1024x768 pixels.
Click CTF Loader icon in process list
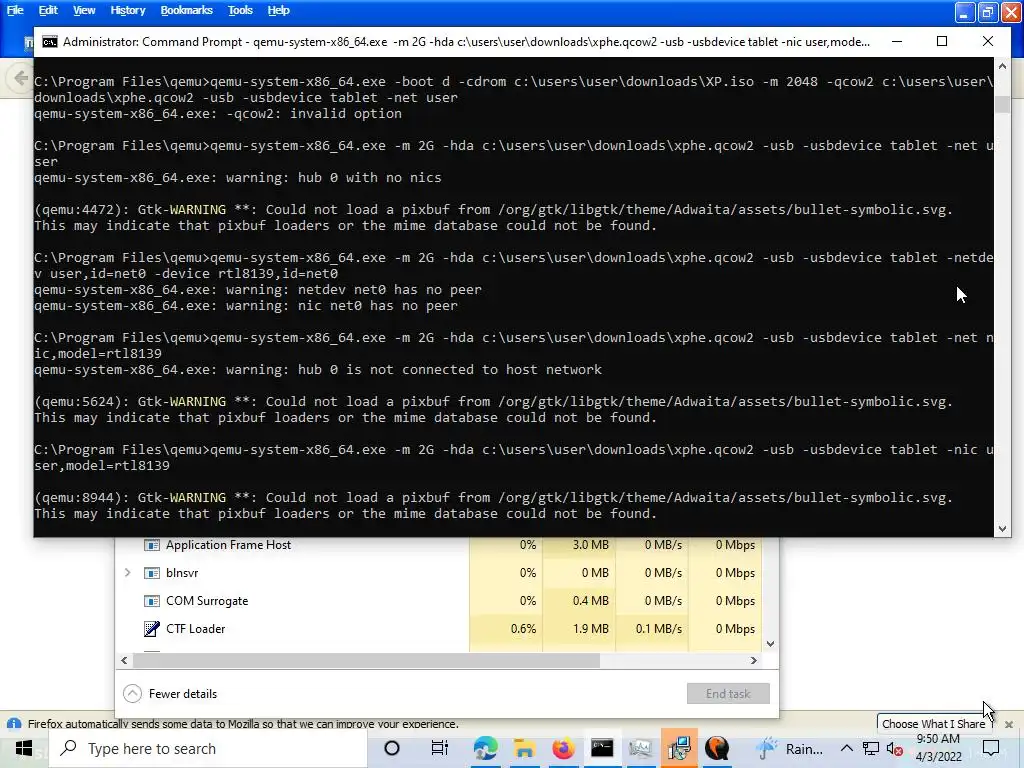point(152,629)
